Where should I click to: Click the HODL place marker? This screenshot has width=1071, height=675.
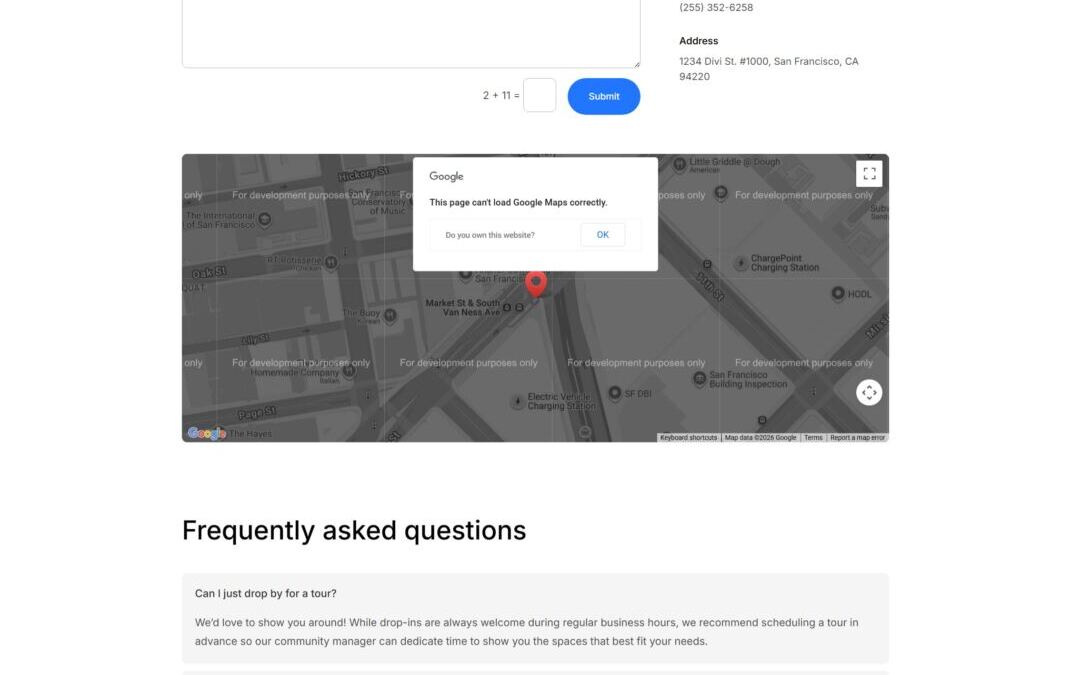(838, 293)
